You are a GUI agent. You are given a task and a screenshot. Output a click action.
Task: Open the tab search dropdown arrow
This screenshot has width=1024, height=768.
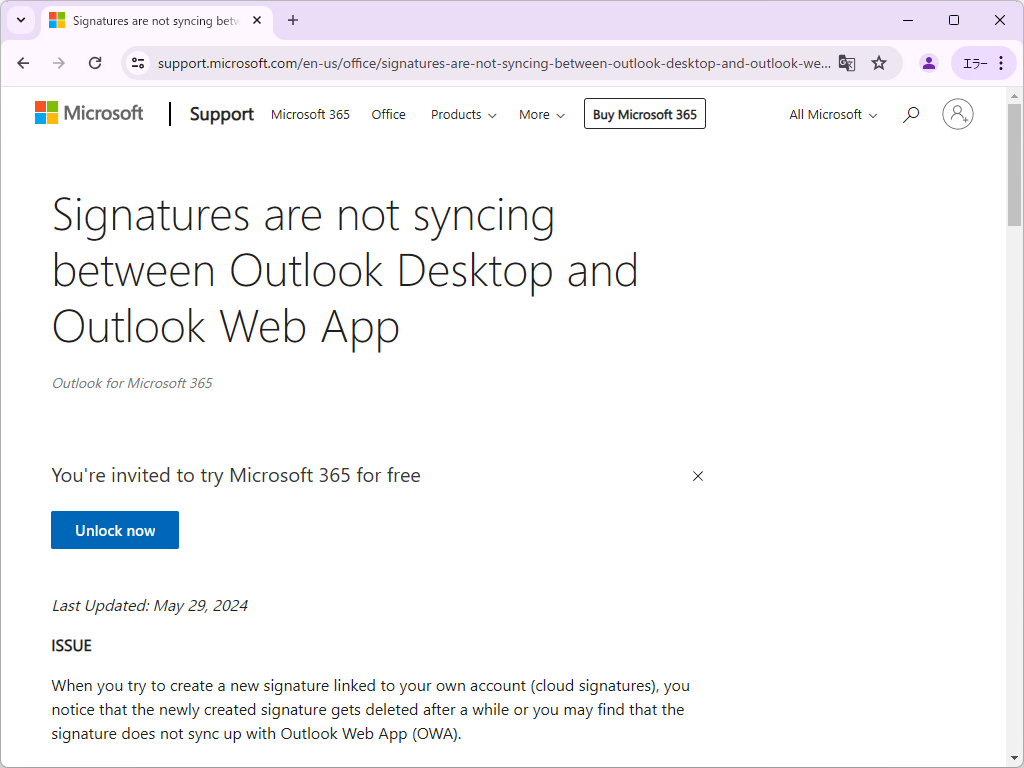(x=21, y=20)
